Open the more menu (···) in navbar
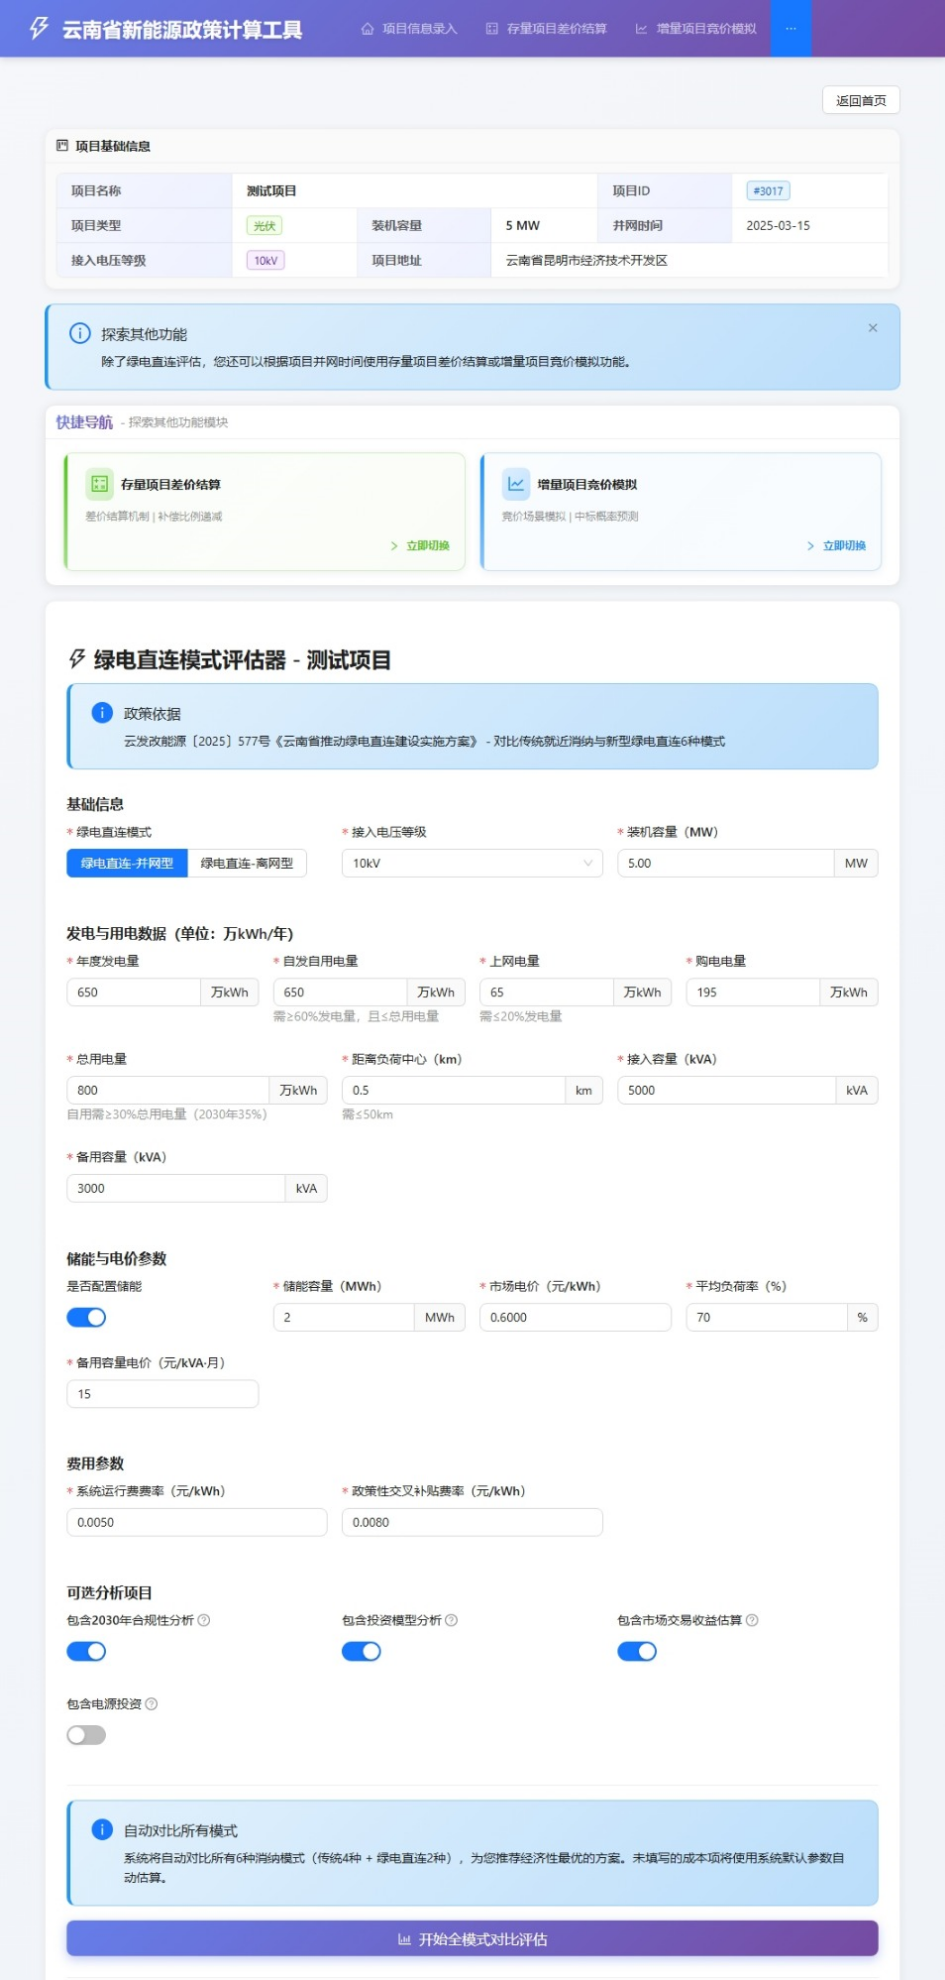This screenshot has width=945, height=1980. 790,28
